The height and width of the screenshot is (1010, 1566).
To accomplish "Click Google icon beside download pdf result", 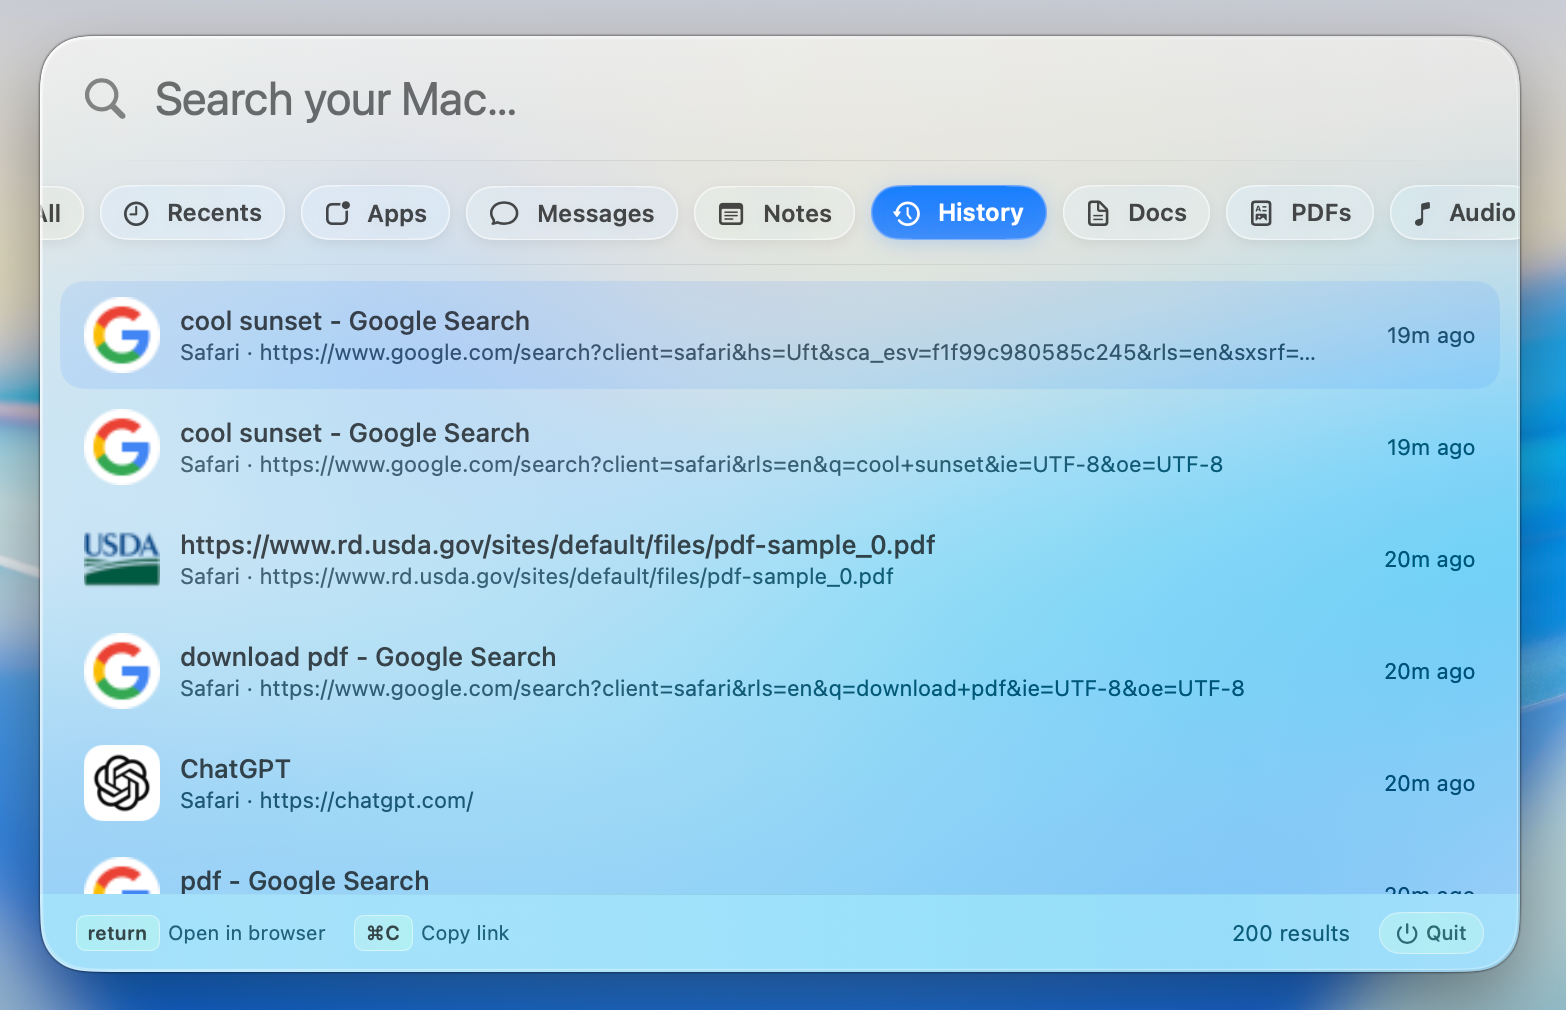I will pos(122,671).
